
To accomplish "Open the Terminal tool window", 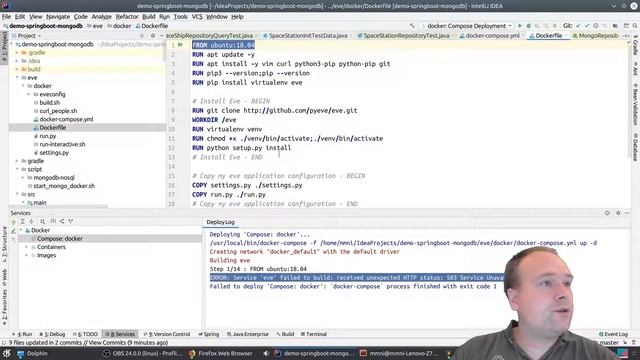I will 313,334.
